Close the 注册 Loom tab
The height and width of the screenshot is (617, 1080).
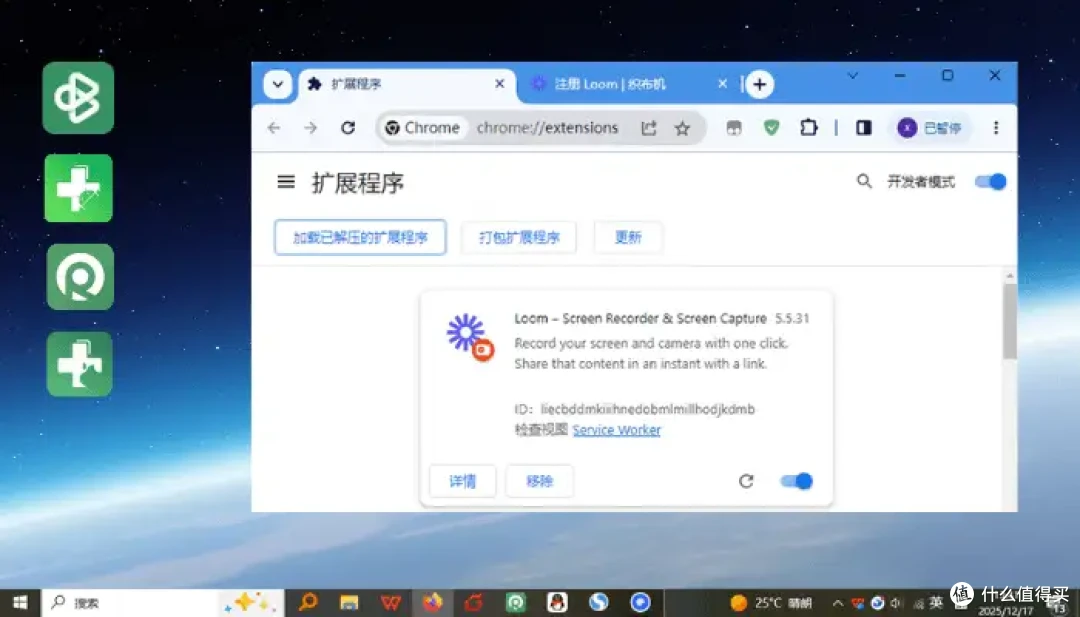click(722, 83)
